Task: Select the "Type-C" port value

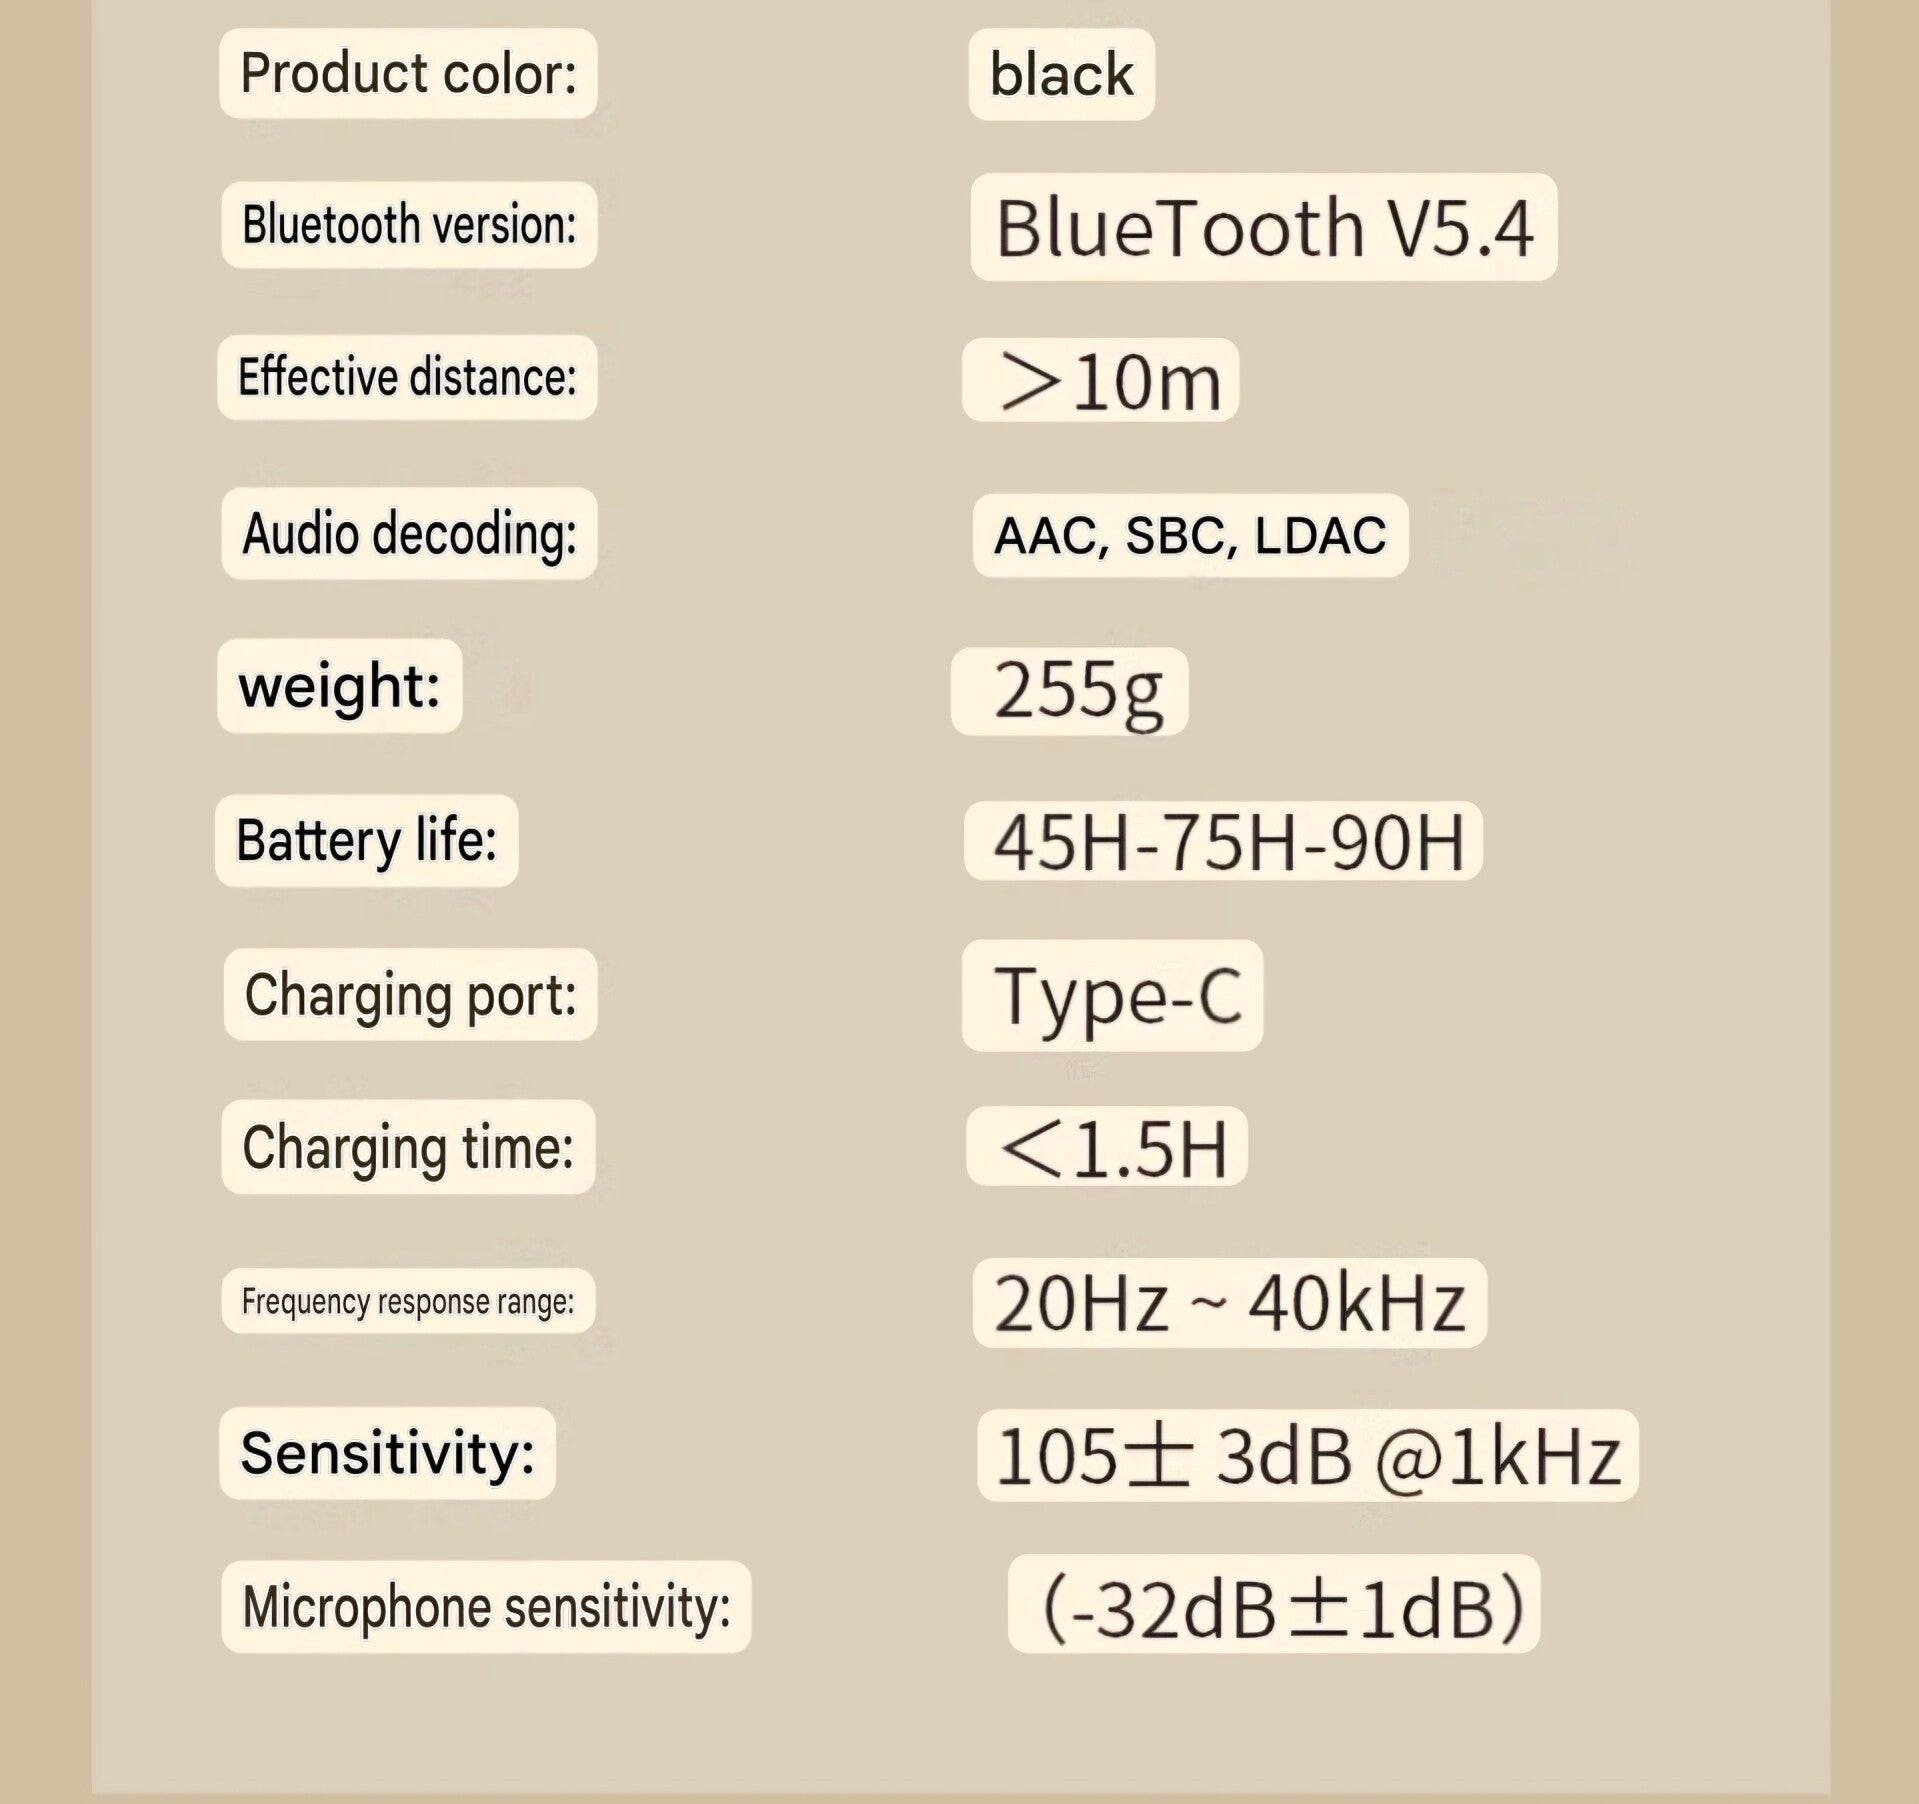Action: tap(1112, 996)
